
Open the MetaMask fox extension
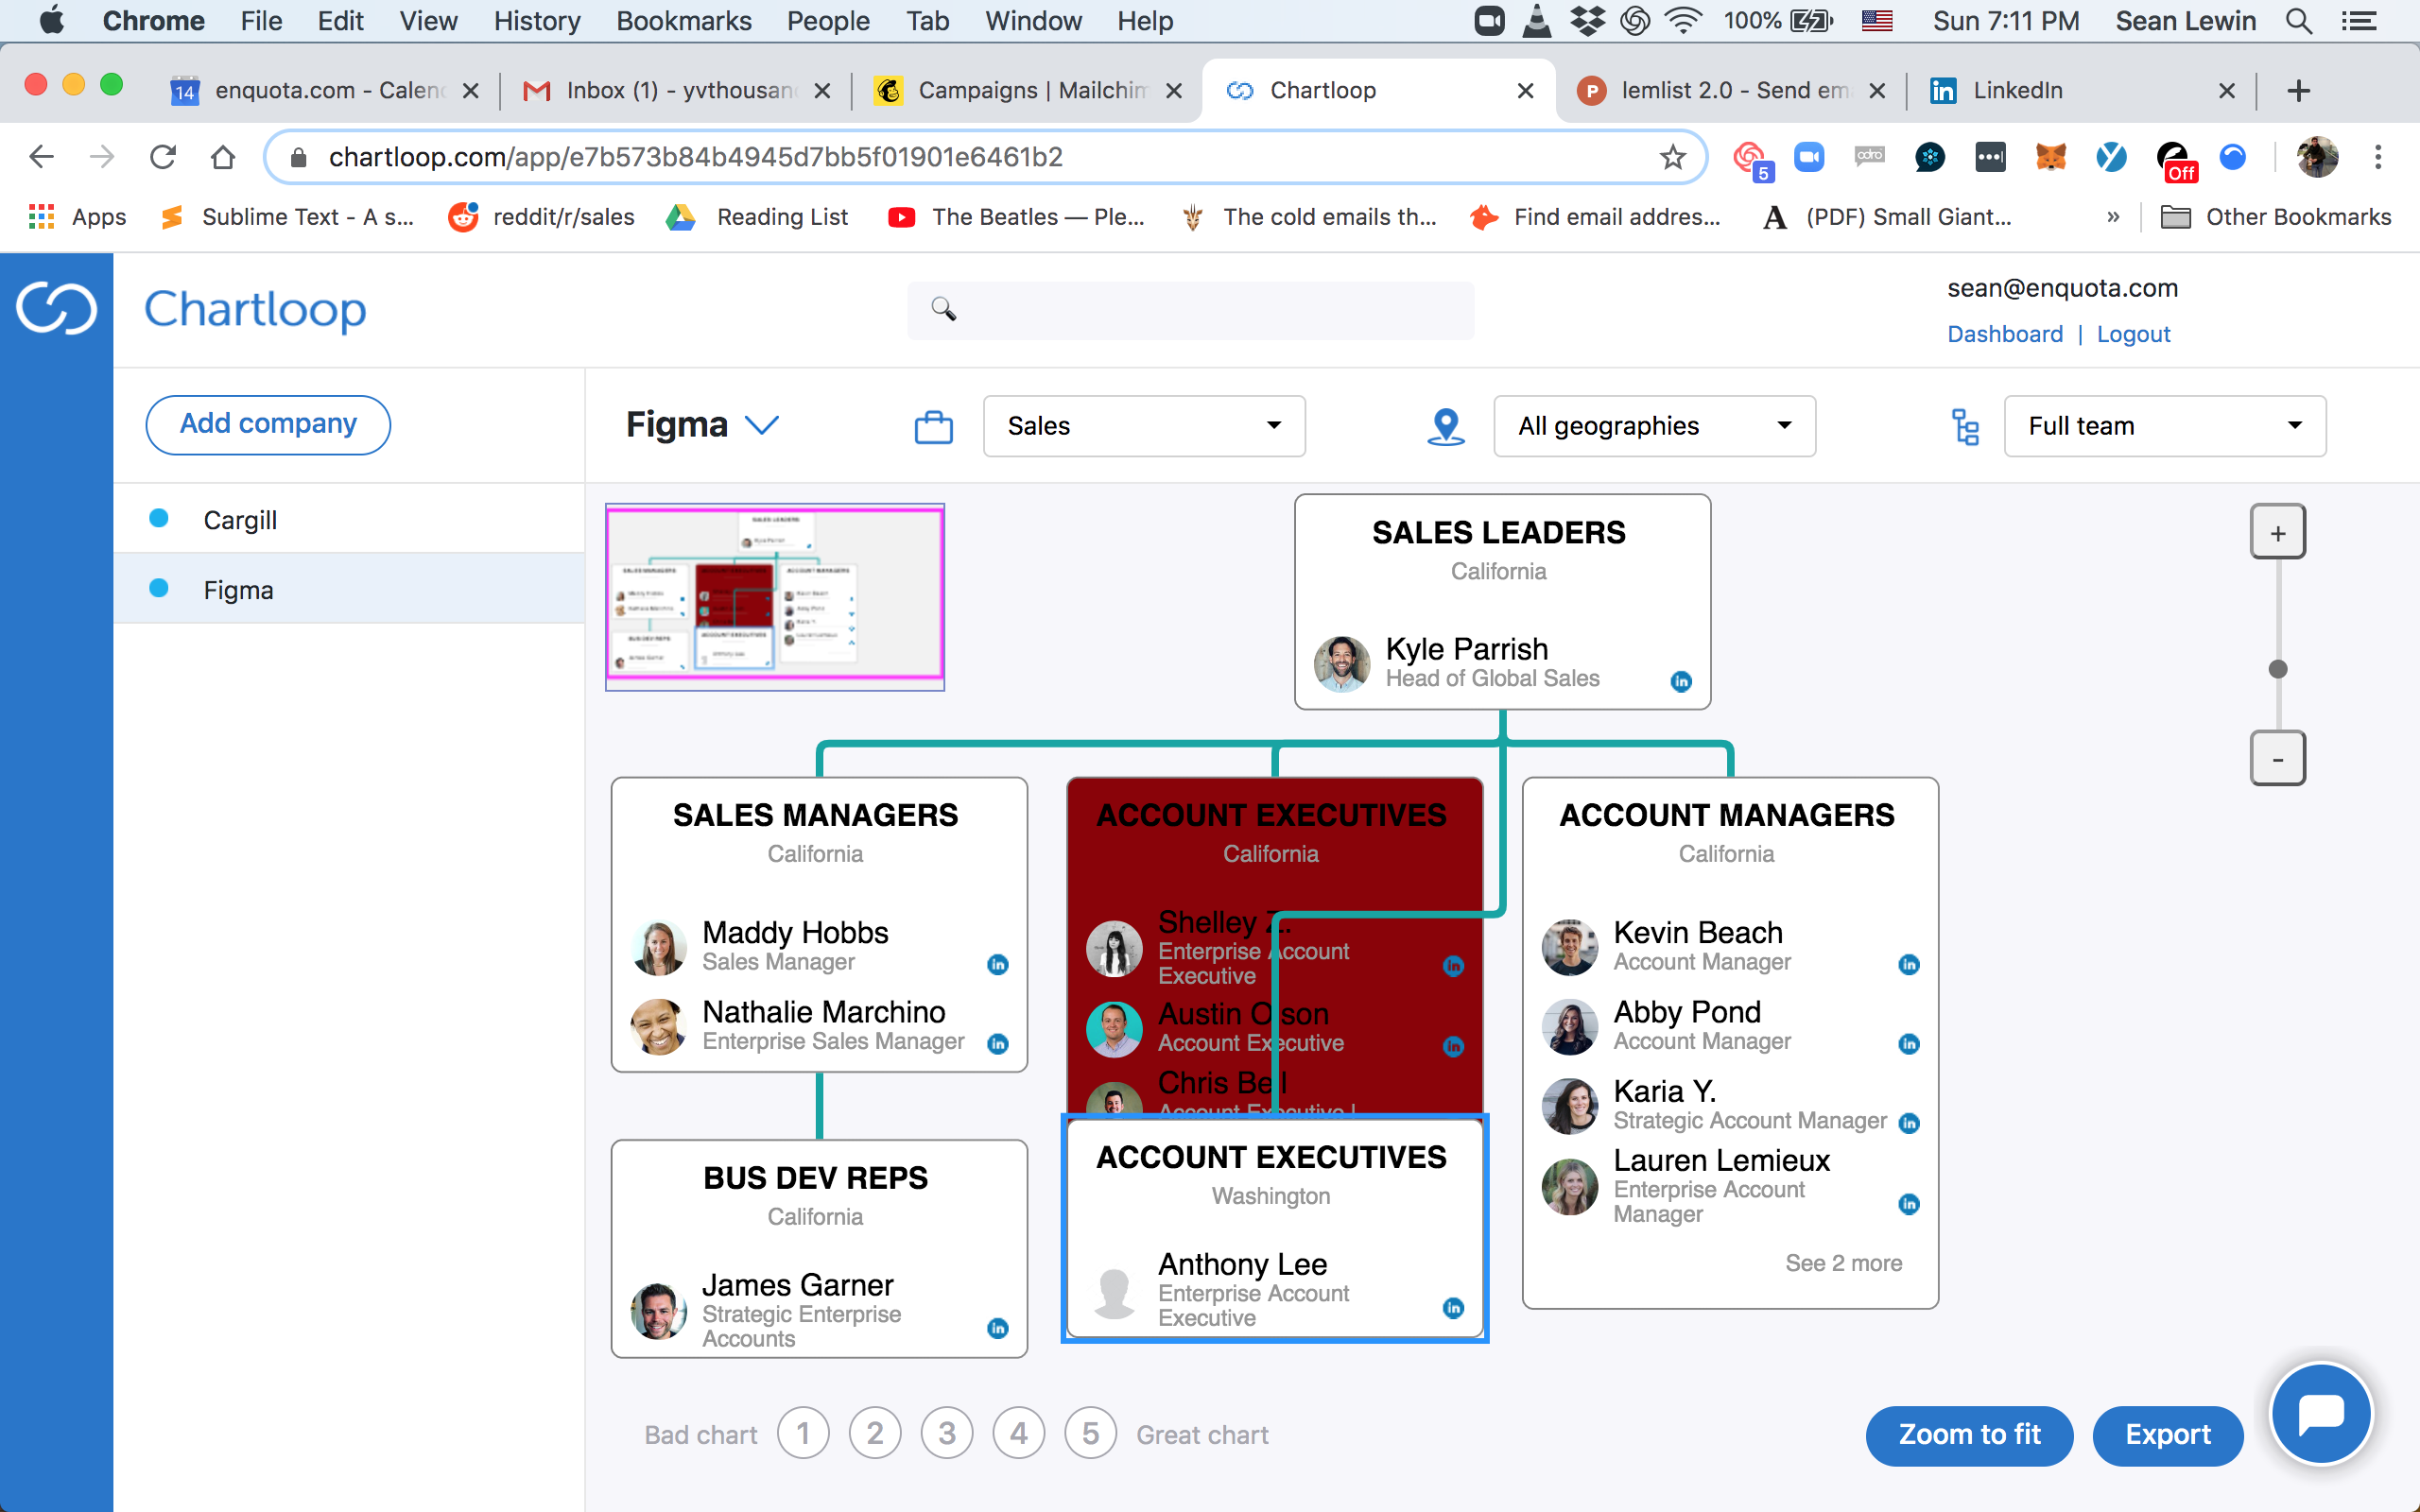(2050, 157)
